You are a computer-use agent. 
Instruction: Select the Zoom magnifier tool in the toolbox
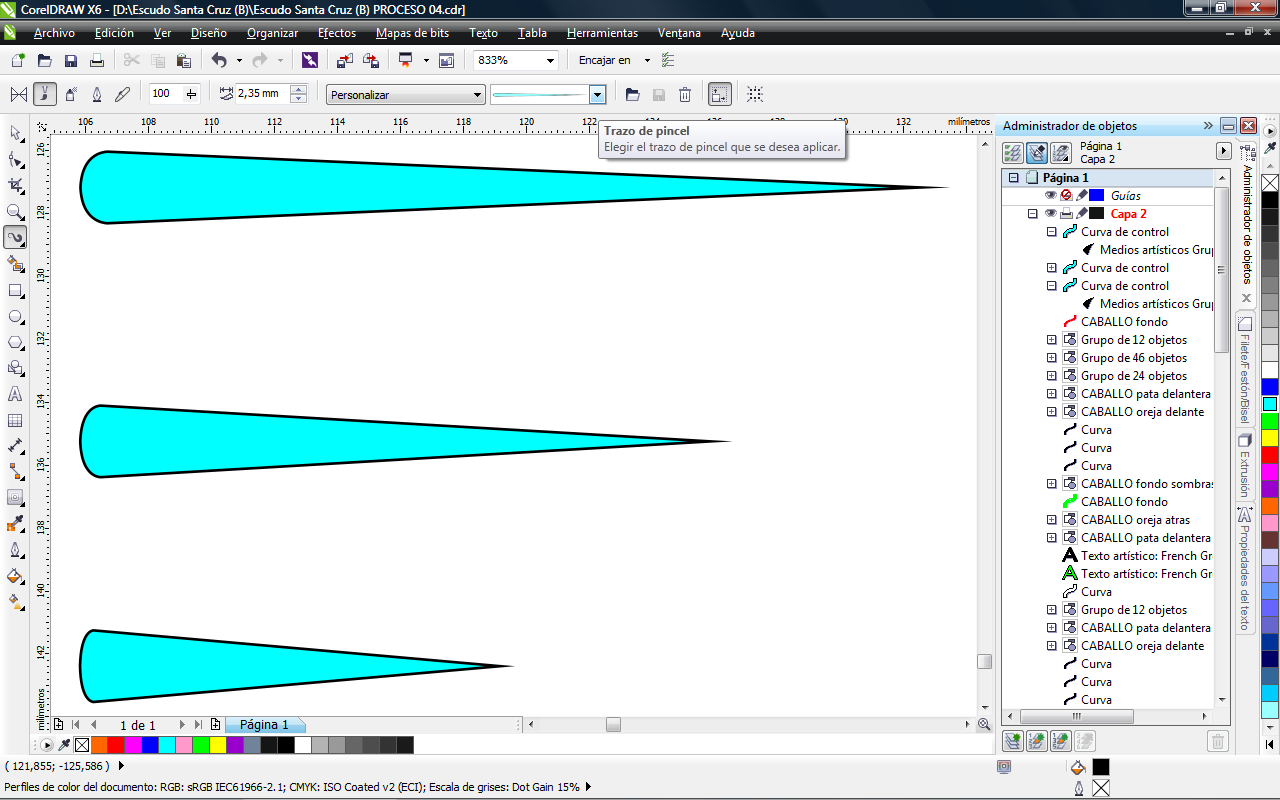pyautogui.click(x=15, y=211)
